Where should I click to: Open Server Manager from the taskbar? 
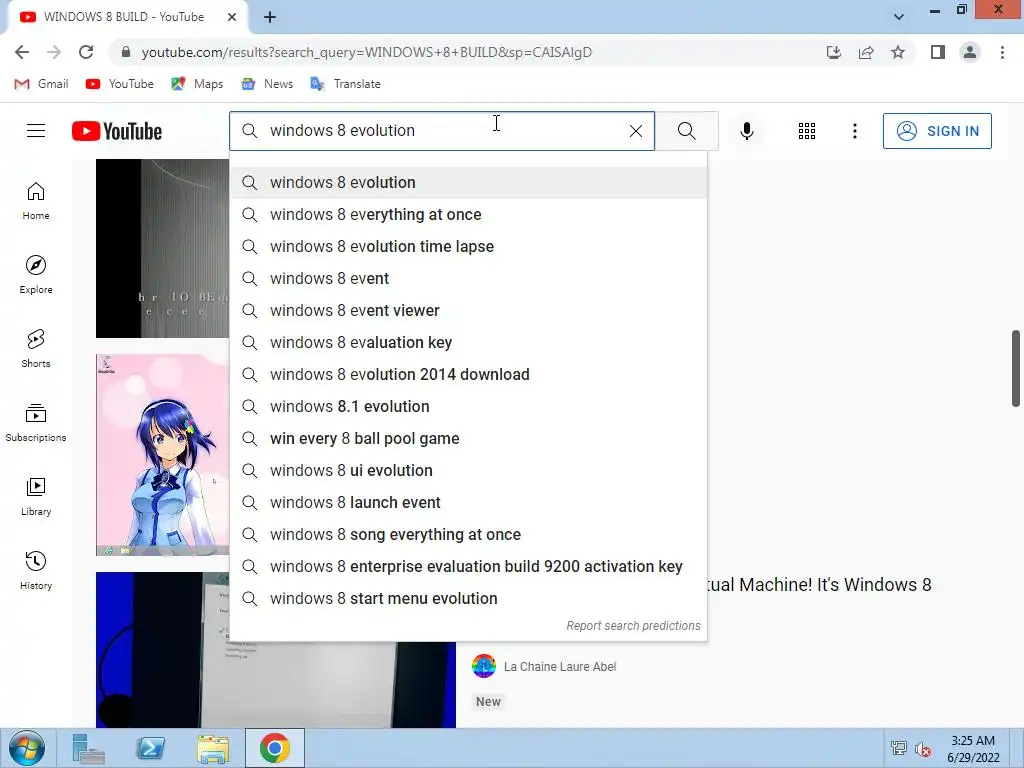tap(88, 748)
